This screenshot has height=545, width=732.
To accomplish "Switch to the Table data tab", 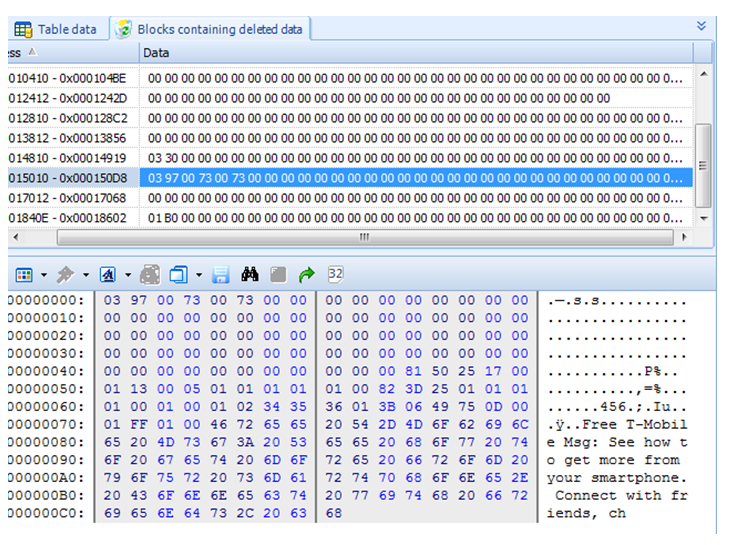I will pyautogui.click(x=56, y=29).
